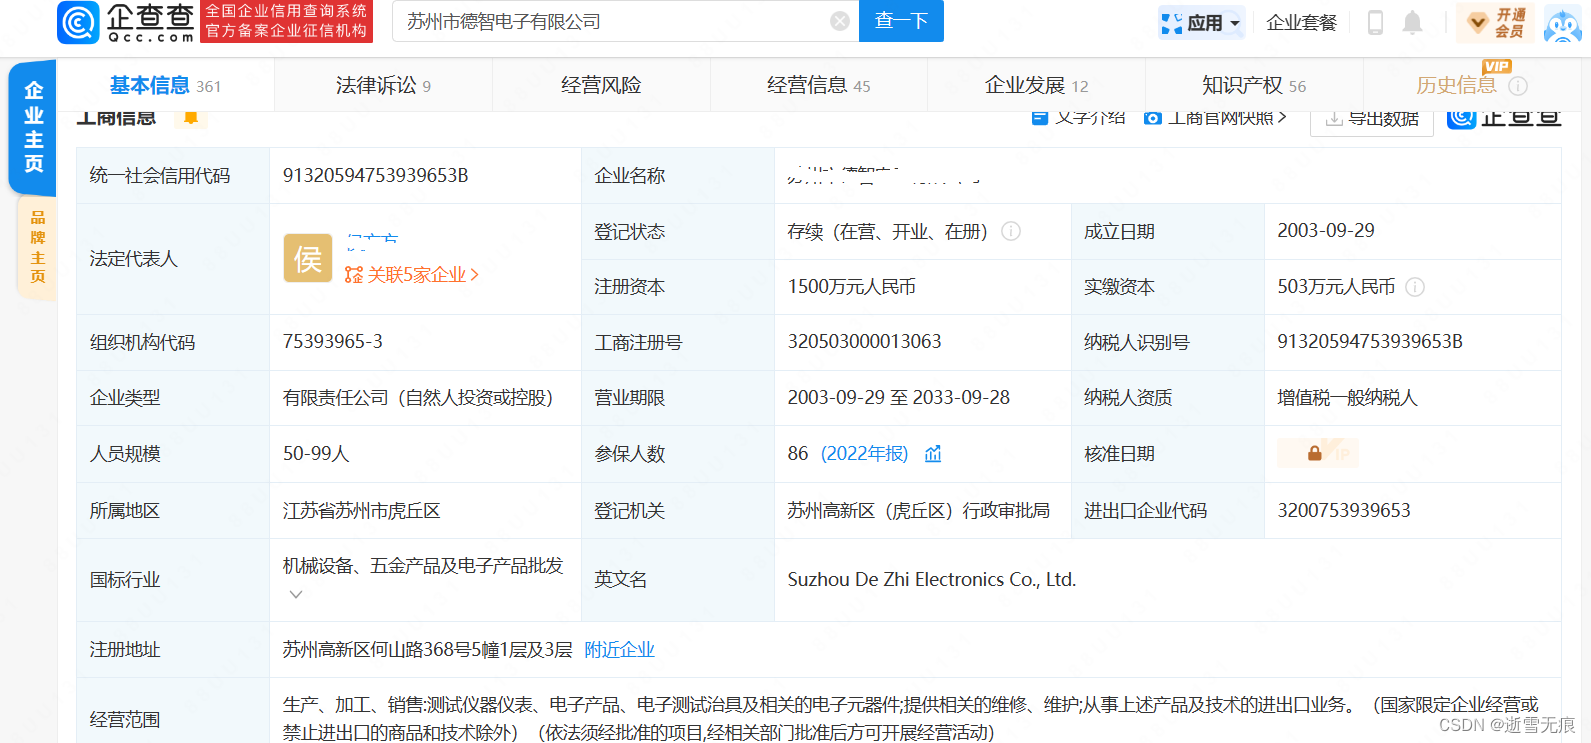Click the Qichacha logo icon
Image resolution: width=1591 pixels, height=743 pixels.
(x=79, y=22)
